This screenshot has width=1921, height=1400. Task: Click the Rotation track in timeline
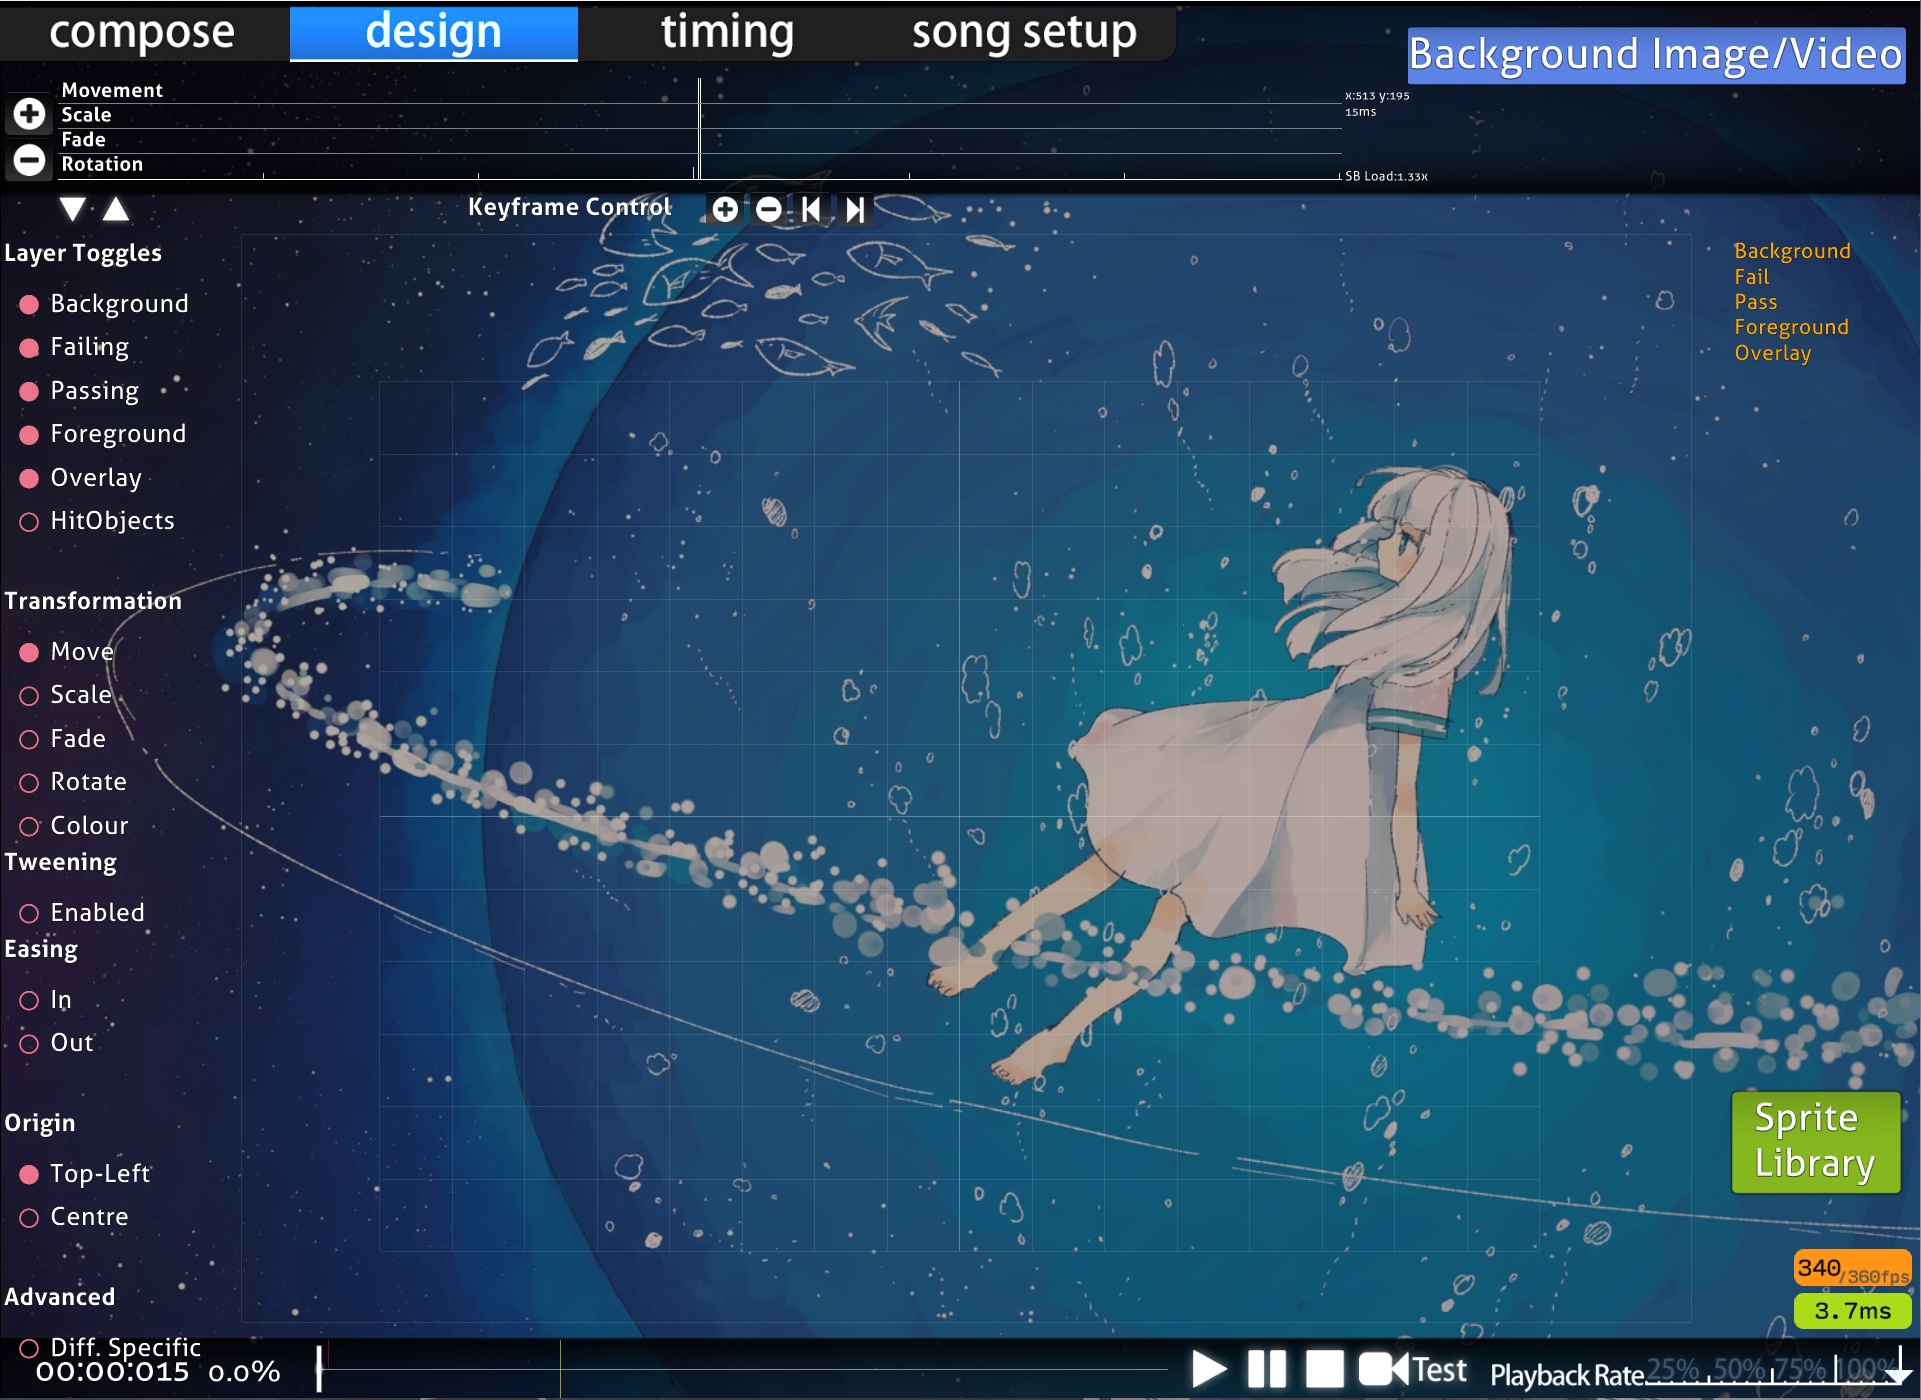(x=700, y=165)
